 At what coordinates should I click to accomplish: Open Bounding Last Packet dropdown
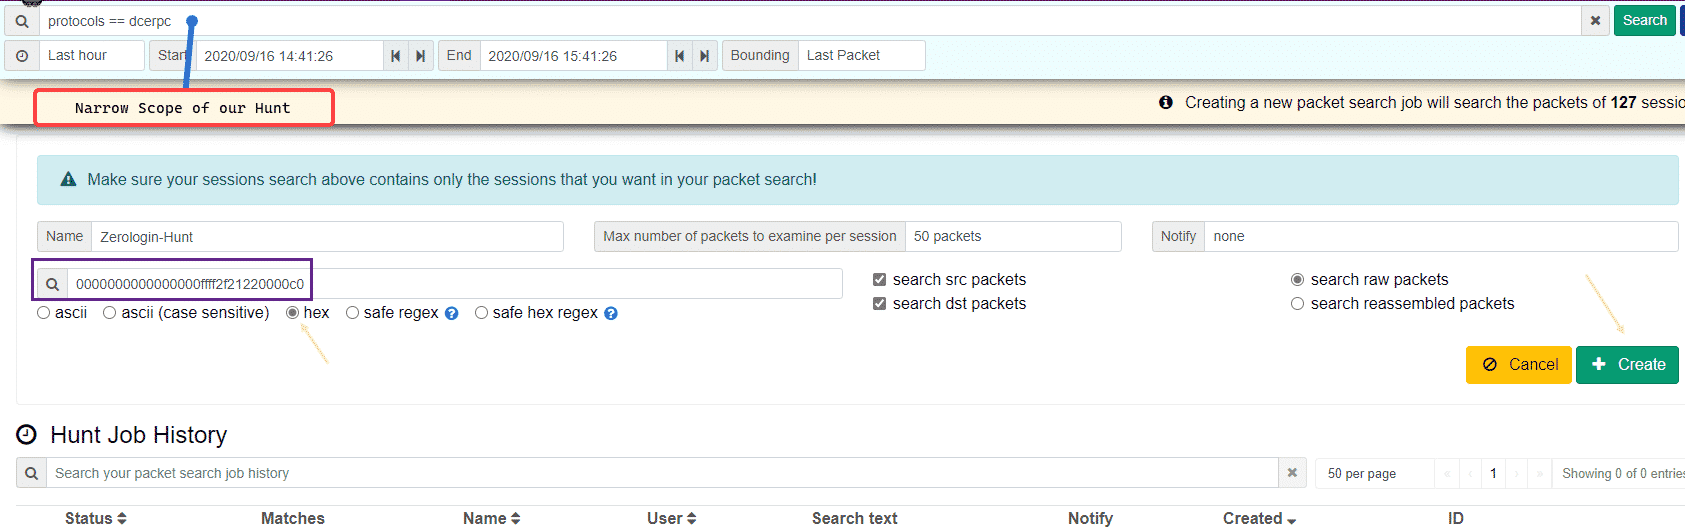(x=863, y=56)
